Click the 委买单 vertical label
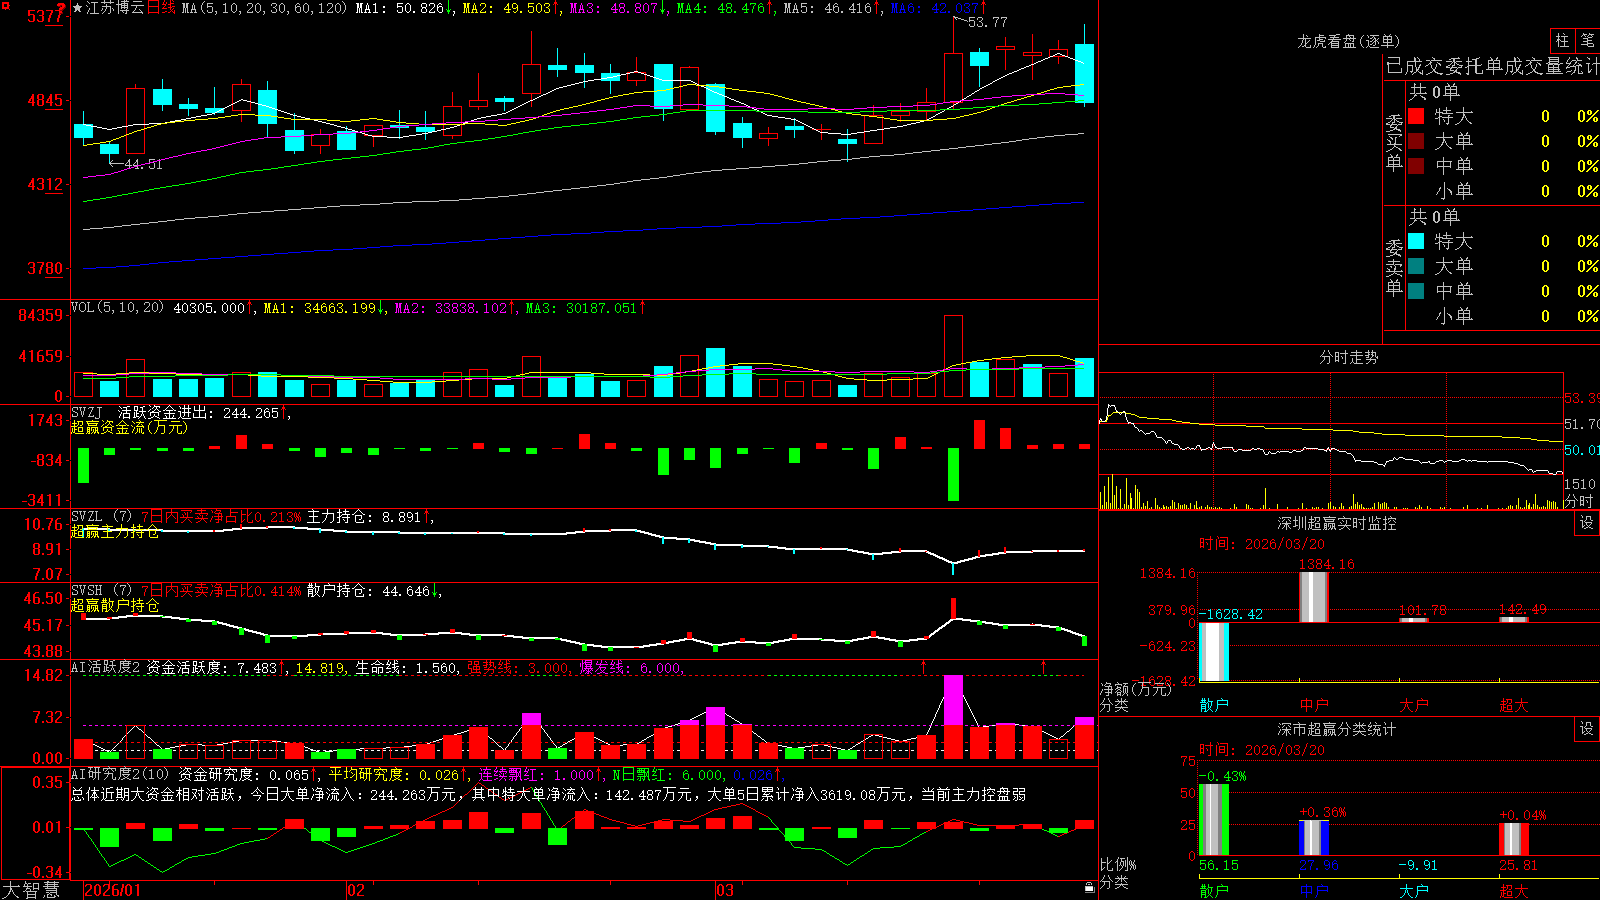The image size is (1600, 900). (x=1394, y=143)
